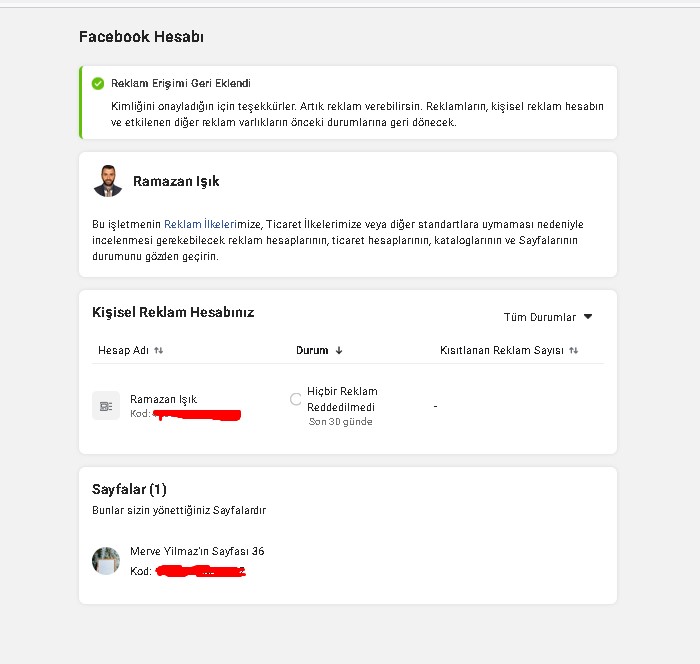700x664 pixels.
Task: Click the green checkmark success icon
Action: click(x=98, y=84)
